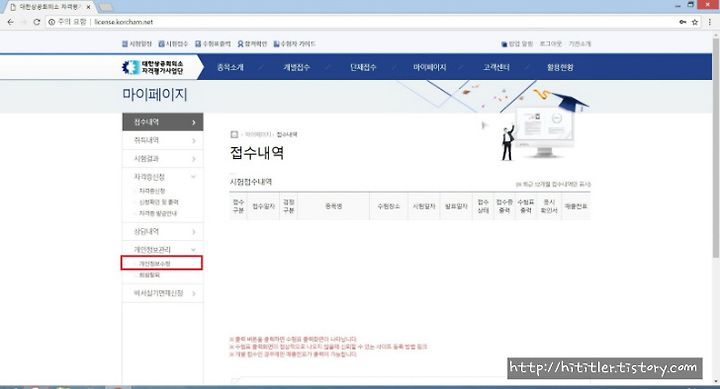Screen dimensions: 720x389
Task: Close the 대한상공회의소 browser tab
Action: pos(88,7)
